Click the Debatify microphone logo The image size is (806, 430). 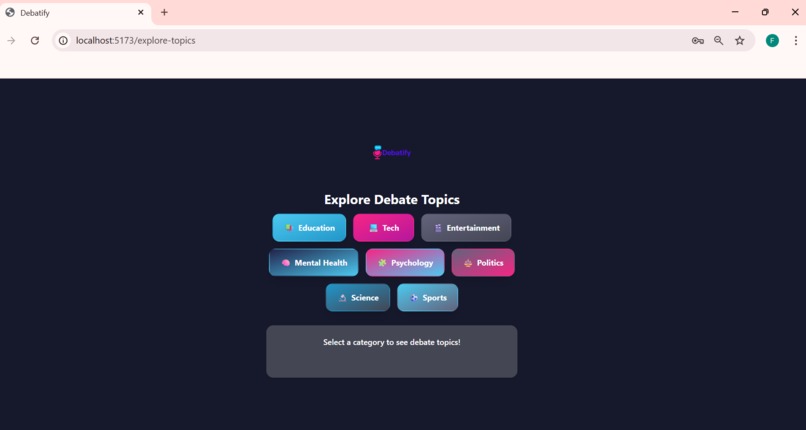(x=392, y=152)
